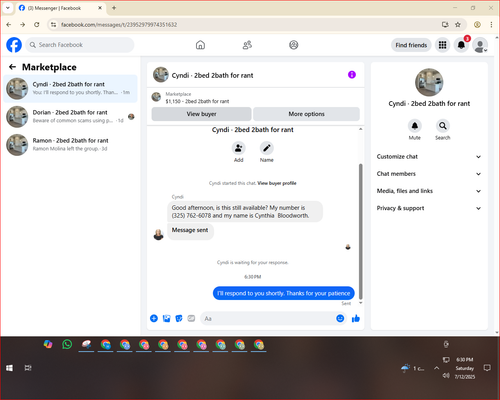Click the message text field Aa
Screen dimensions: 500x400
[267, 319]
